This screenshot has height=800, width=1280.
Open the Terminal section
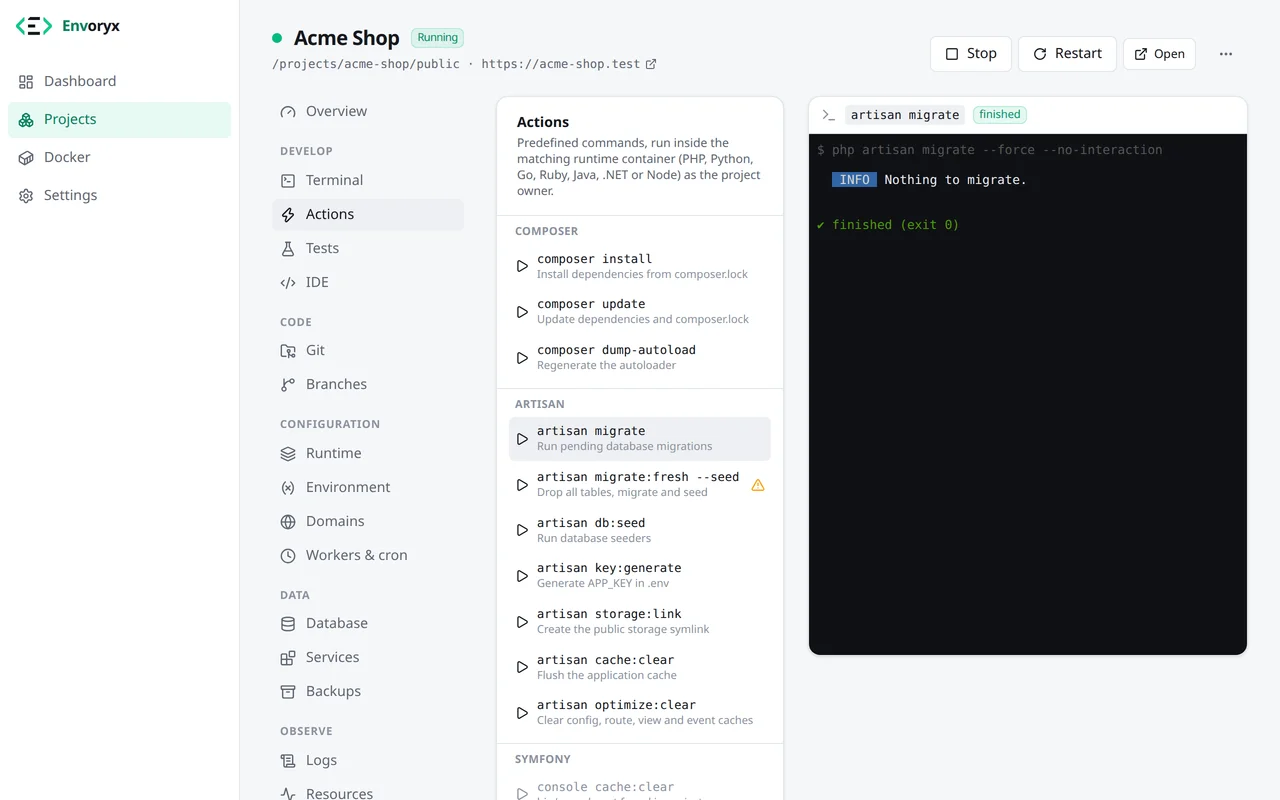(368, 180)
